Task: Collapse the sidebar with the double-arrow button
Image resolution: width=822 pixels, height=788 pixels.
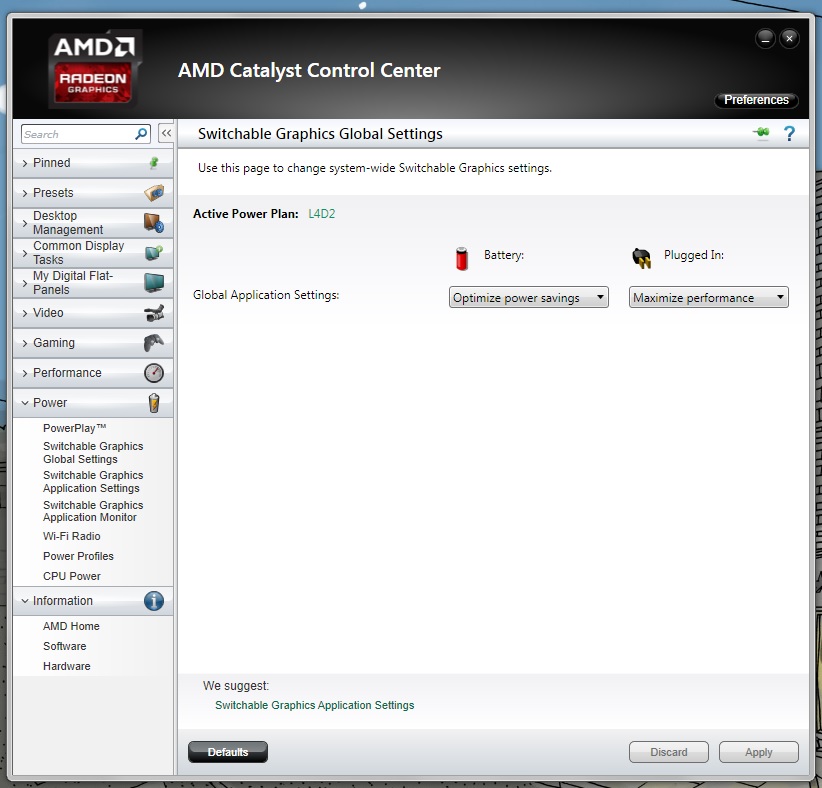Action: [166, 134]
